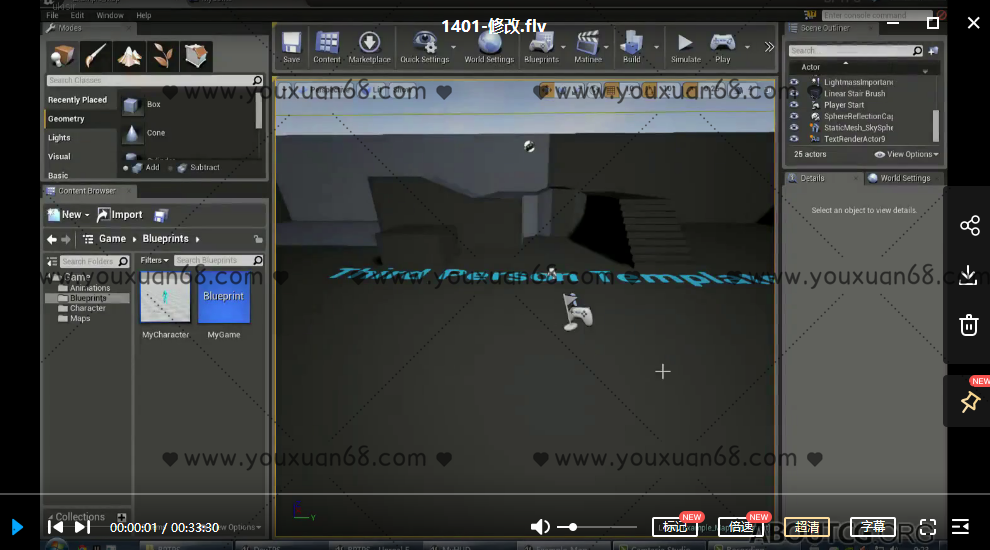The height and width of the screenshot is (550, 990).
Task: Go back in Content Browser history
Action: point(52,239)
